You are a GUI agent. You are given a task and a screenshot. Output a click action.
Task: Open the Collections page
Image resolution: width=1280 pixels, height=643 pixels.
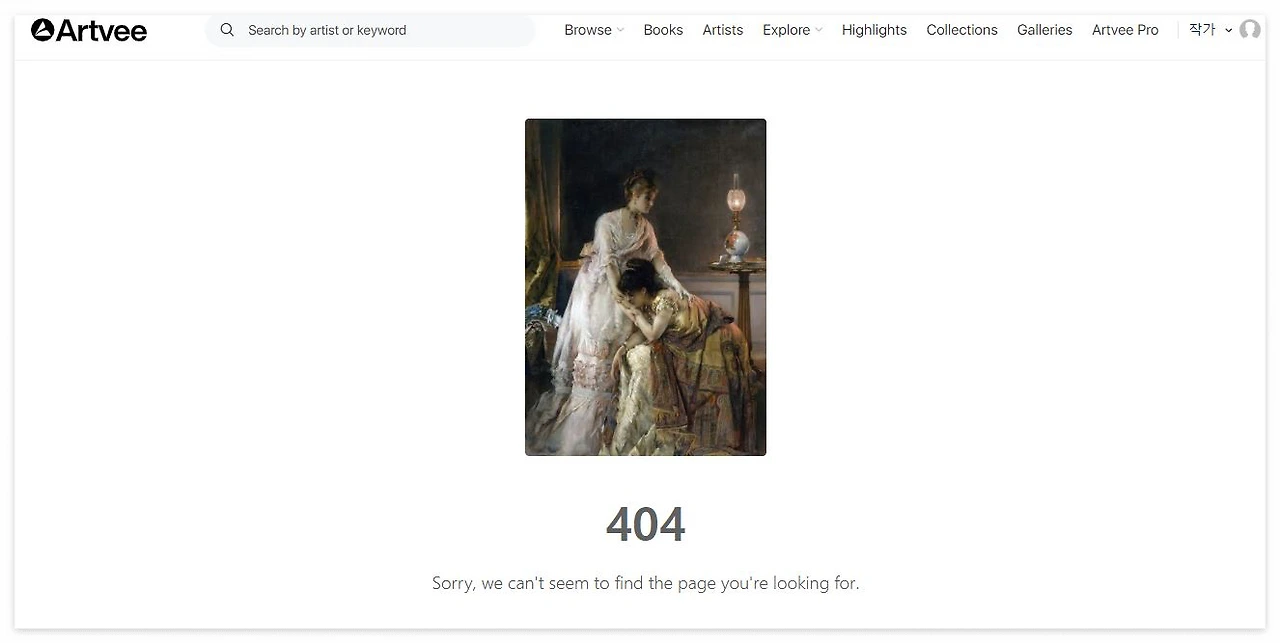[x=962, y=30]
